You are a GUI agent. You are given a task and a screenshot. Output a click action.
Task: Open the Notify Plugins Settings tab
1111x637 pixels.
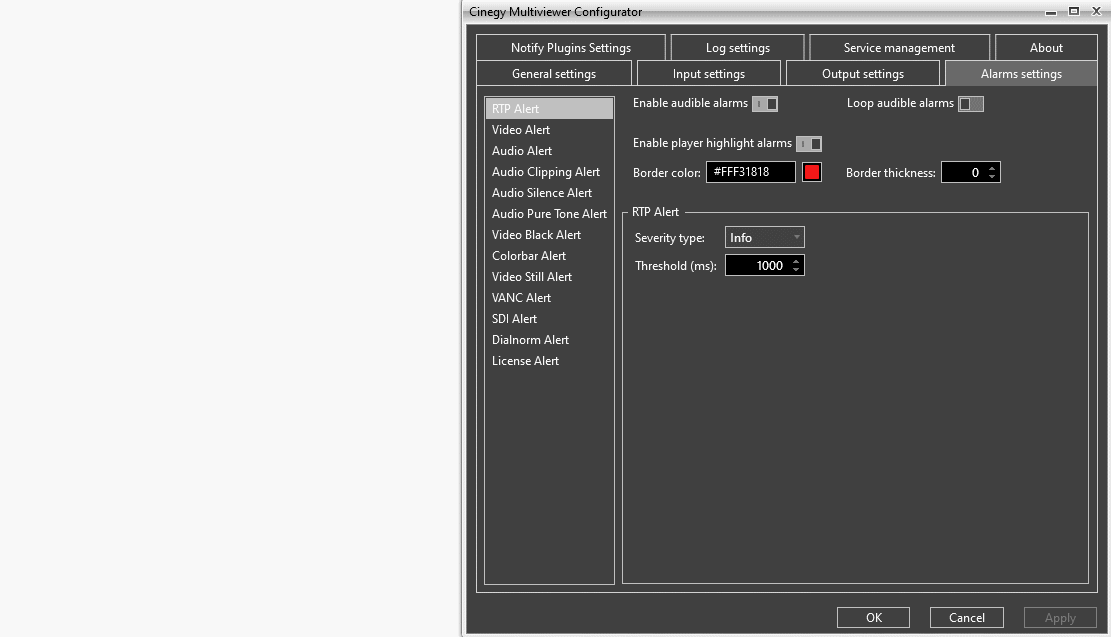tap(571, 47)
